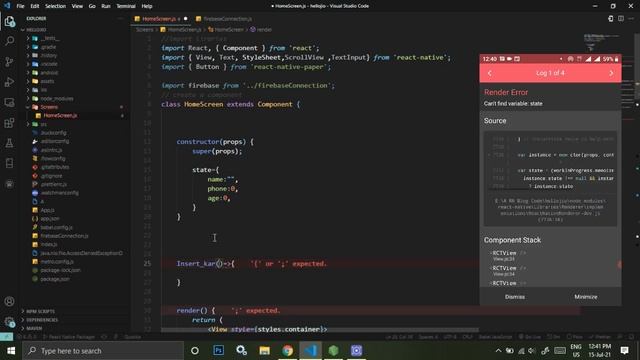Expand the node_modules folder
The width and height of the screenshot is (640, 360).
(57, 98)
